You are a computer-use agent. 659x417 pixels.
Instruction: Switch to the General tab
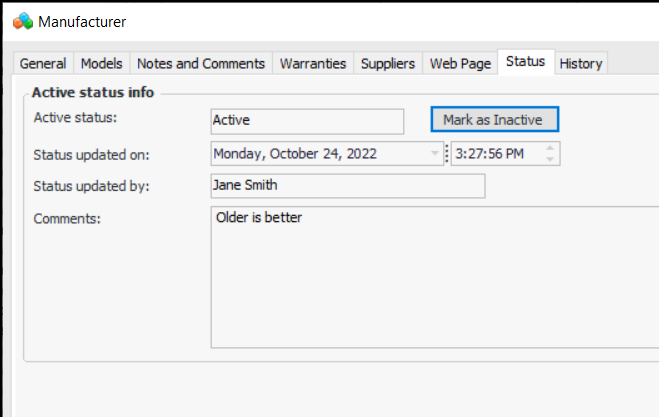click(43, 63)
